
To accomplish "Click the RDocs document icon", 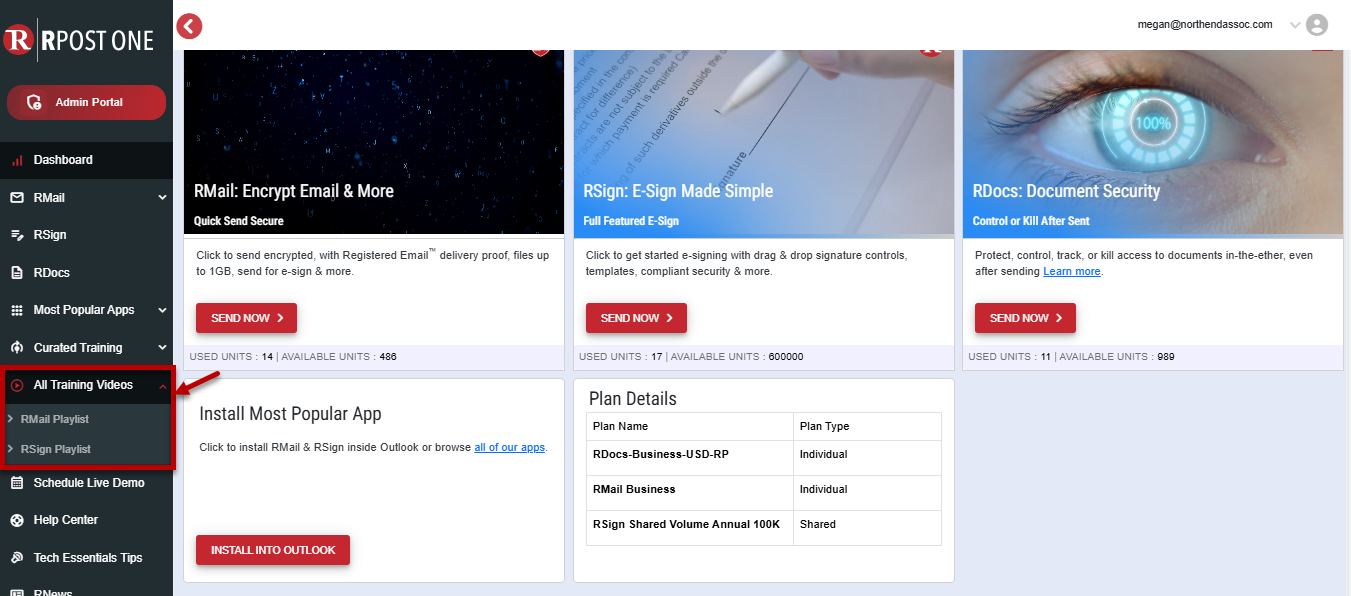I will 17,273.
